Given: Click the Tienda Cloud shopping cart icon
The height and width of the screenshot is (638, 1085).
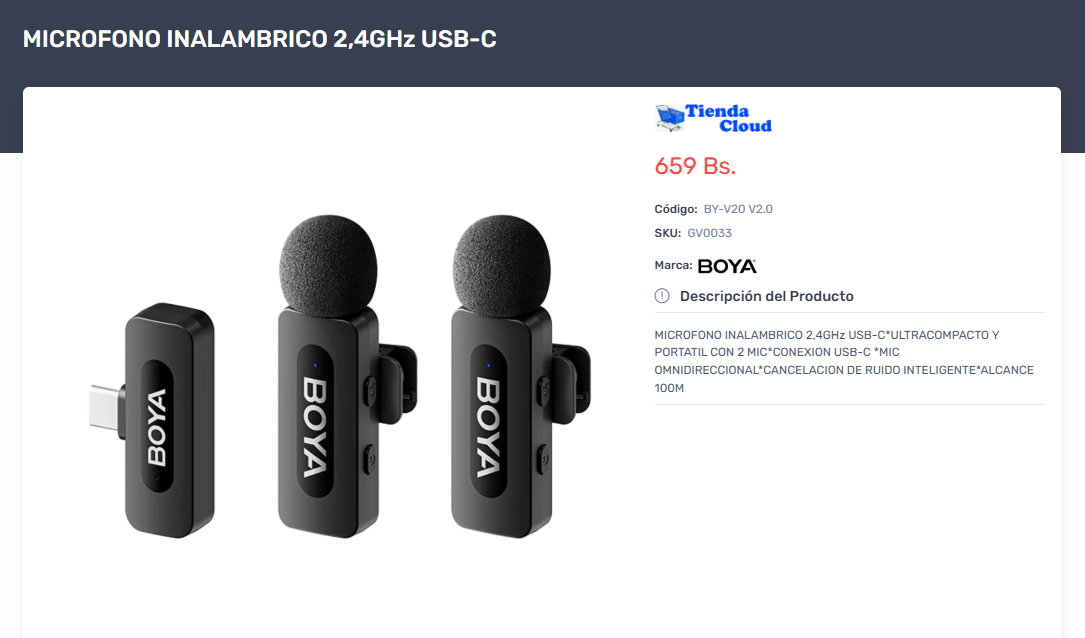Looking at the screenshot, I should pos(669,118).
